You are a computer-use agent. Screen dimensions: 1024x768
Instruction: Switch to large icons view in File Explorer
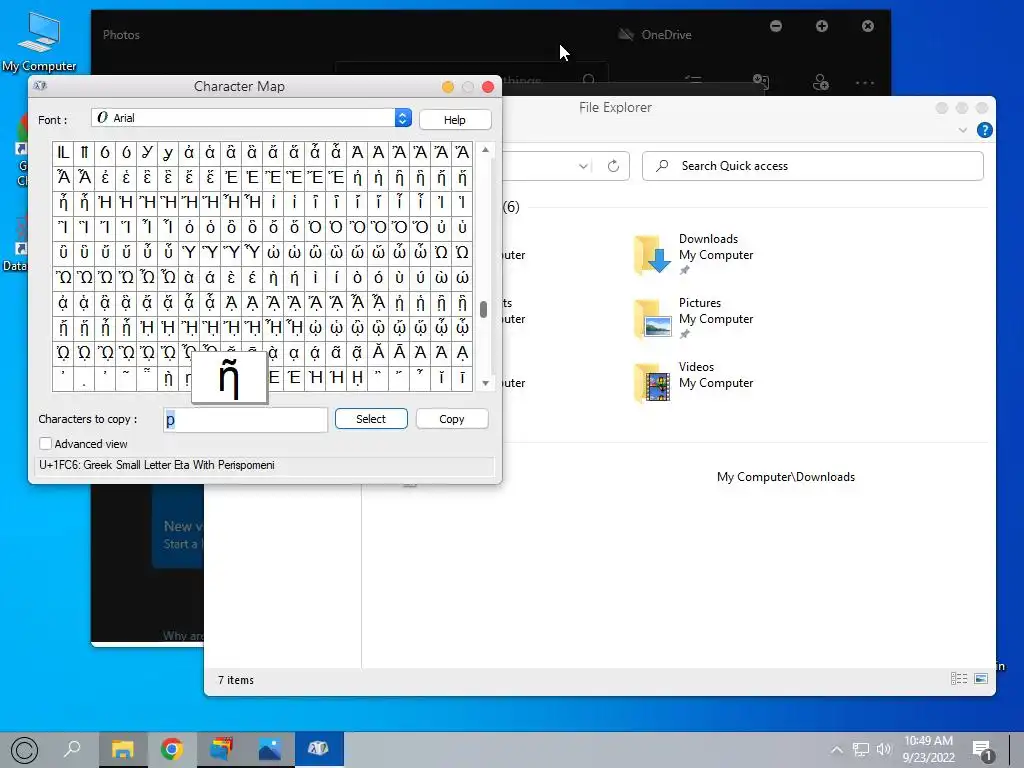pyautogui.click(x=981, y=679)
